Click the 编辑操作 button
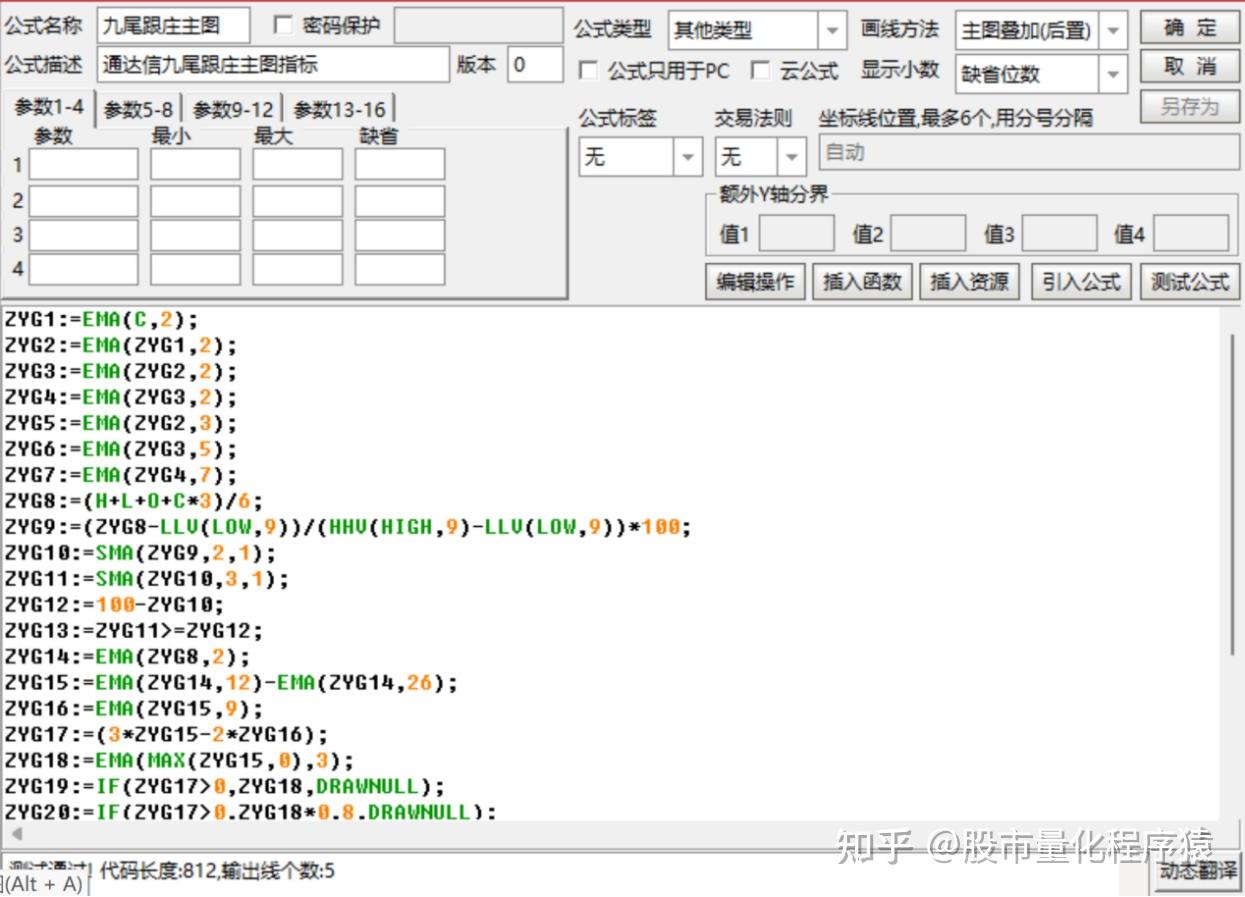The height and width of the screenshot is (897, 1245). pyautogui.click(x=756, y=282)
